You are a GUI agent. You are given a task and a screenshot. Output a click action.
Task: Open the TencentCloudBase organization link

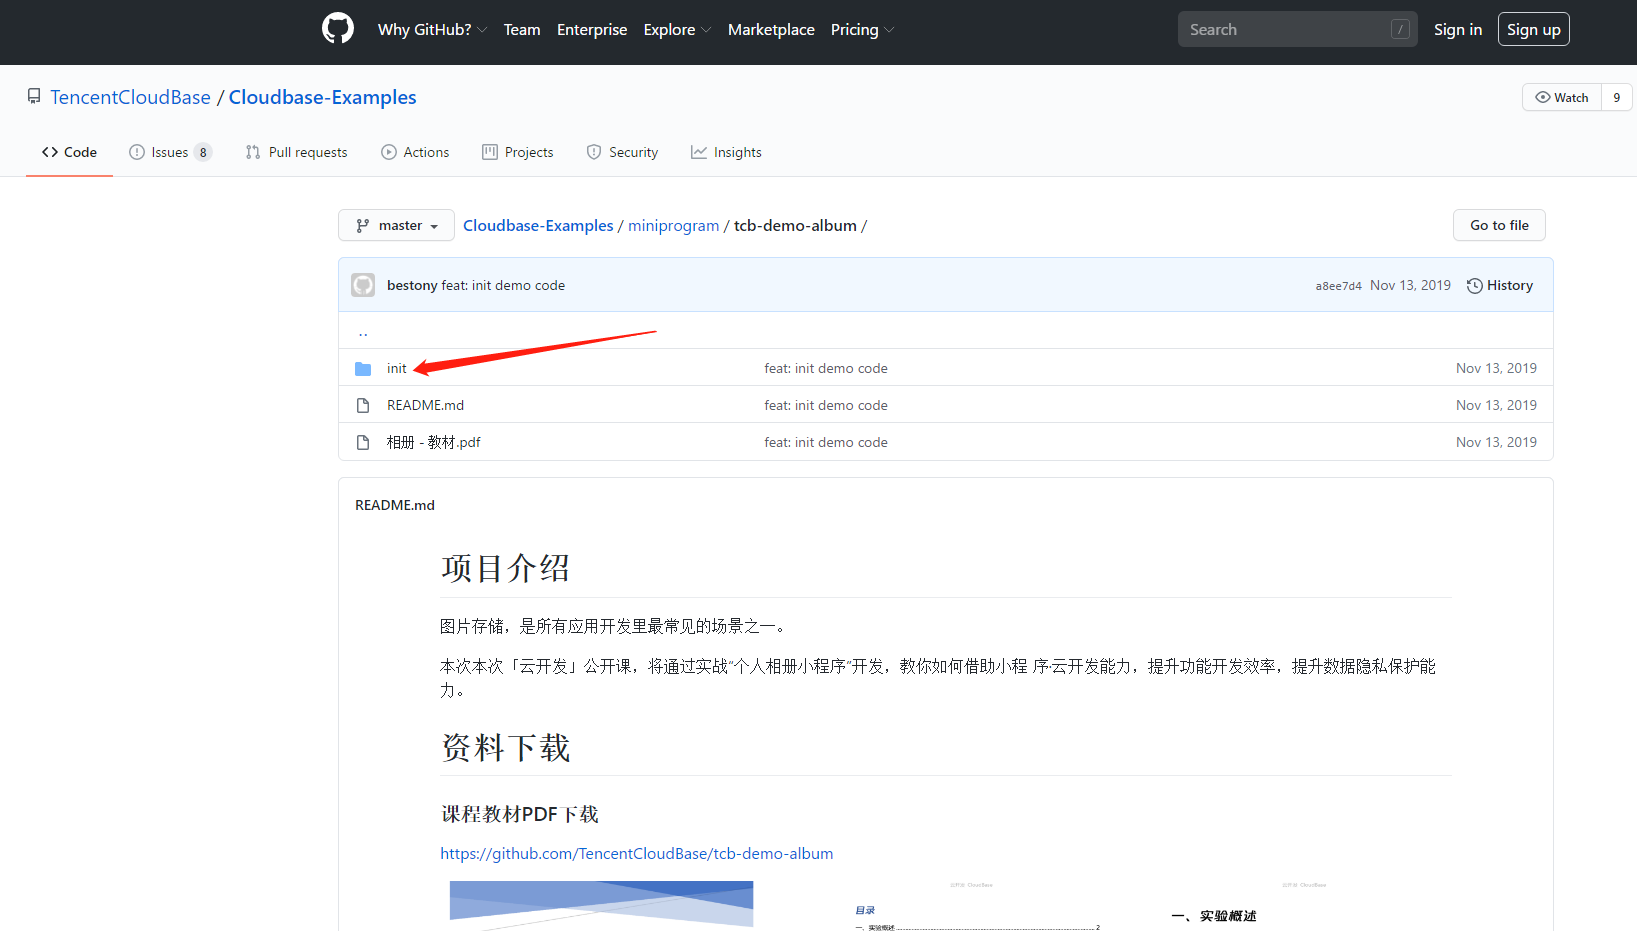point(131,97)
